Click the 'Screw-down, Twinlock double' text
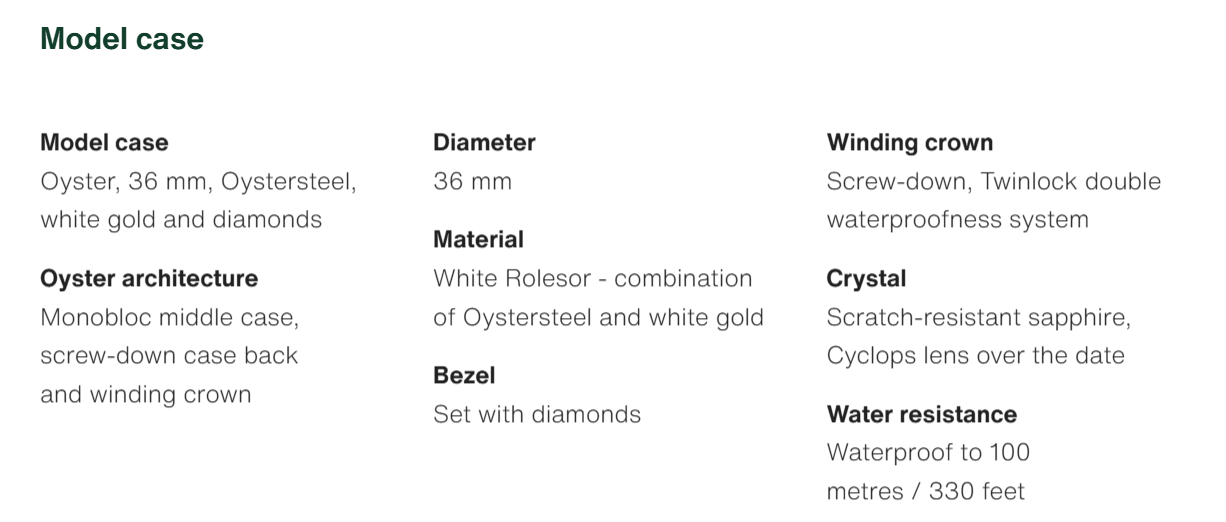The height and width of the screenshot is (522, 1226). click(993, 181)
